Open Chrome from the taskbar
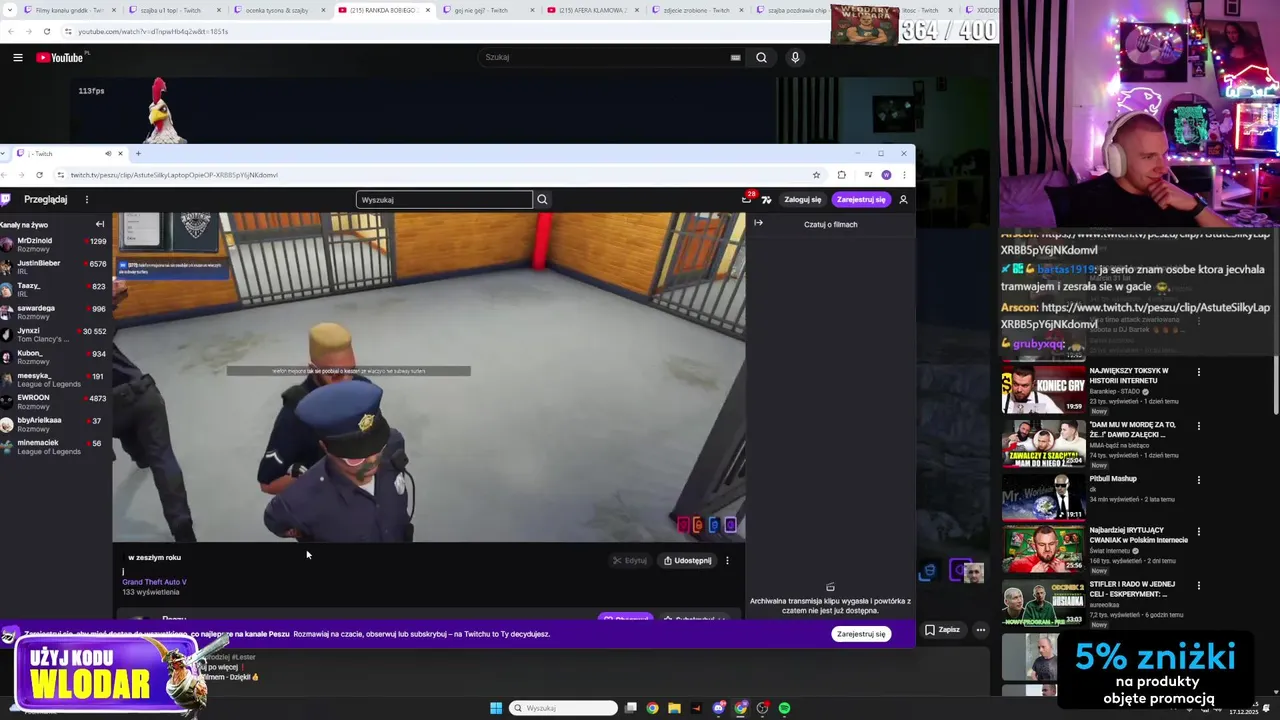Viewport: 1280px width, 720px height. click(652, 708)
